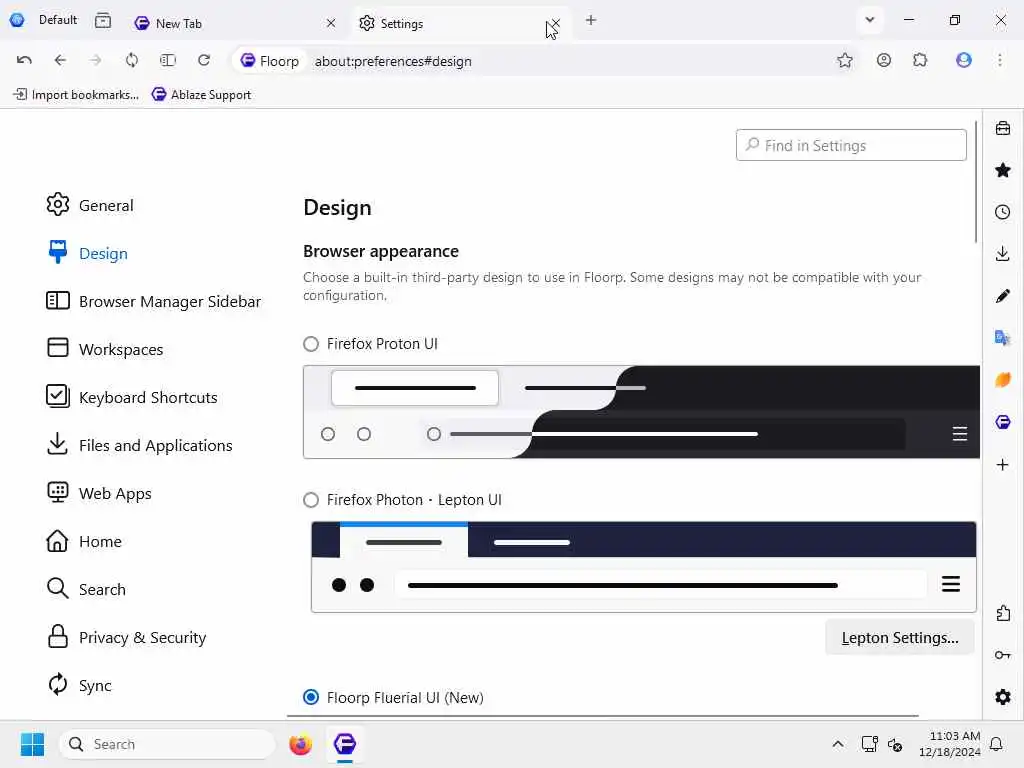Open the workspace icon next to Default
This screenshot has width=1024, height=768.
tap(103, 20)
